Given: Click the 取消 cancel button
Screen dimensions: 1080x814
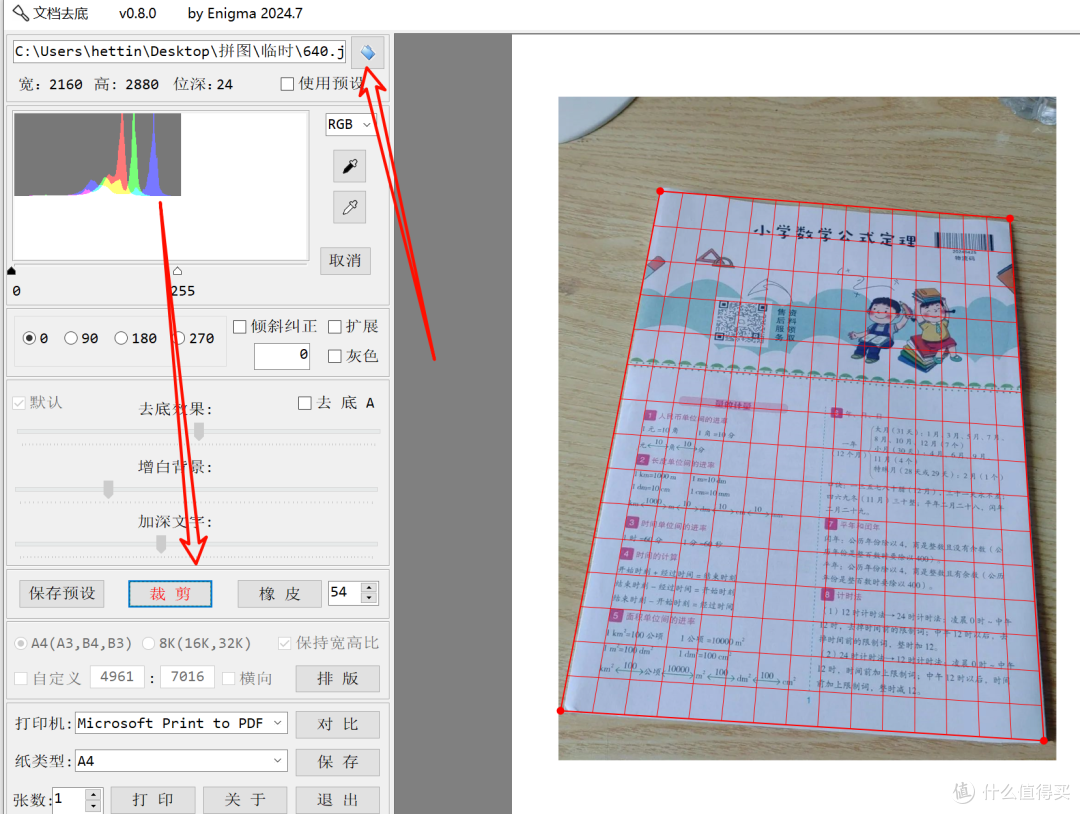Looking at the screenshot, I should pyautogui.click(x=345, y=260).
